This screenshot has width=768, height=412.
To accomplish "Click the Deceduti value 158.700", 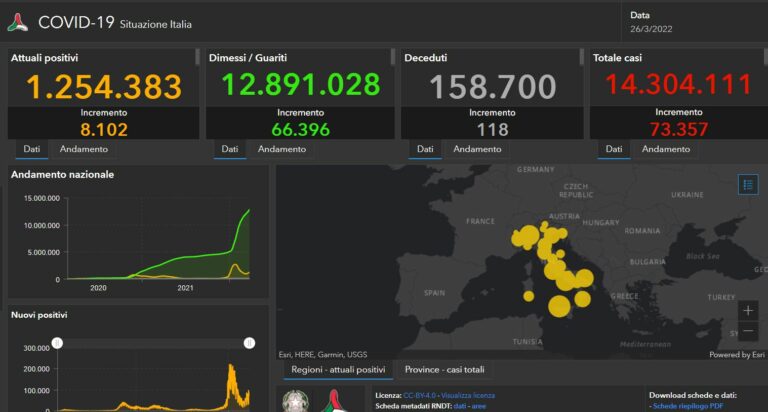I will (492, 87).
